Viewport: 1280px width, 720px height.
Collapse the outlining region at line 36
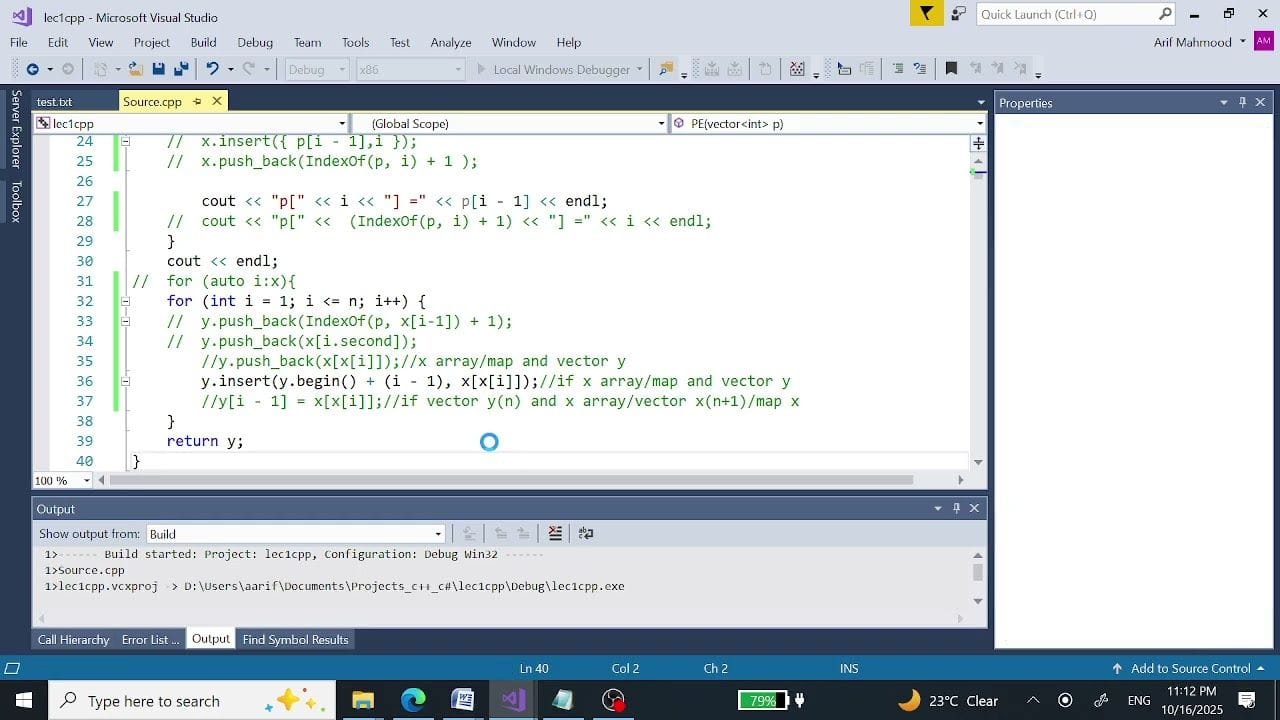125,381
